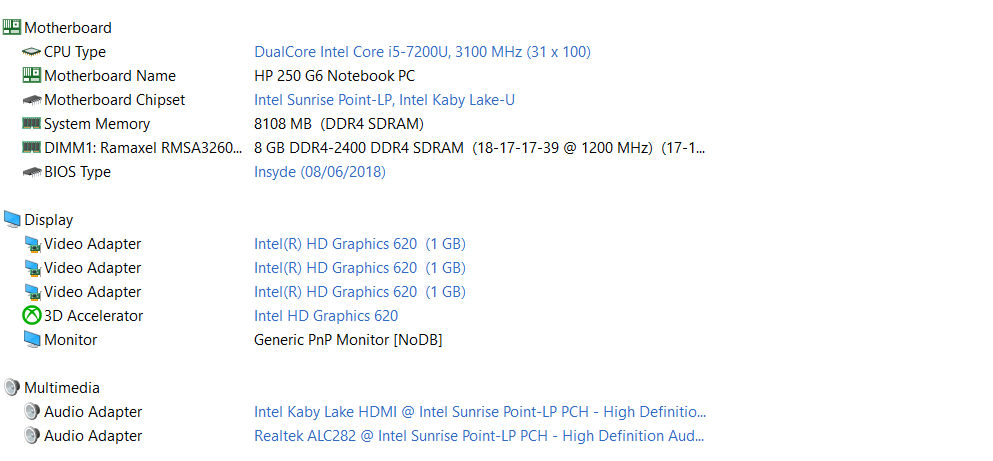993x461 pixels.
Task: Click the System Memory RAM icon
Action: 32,123
